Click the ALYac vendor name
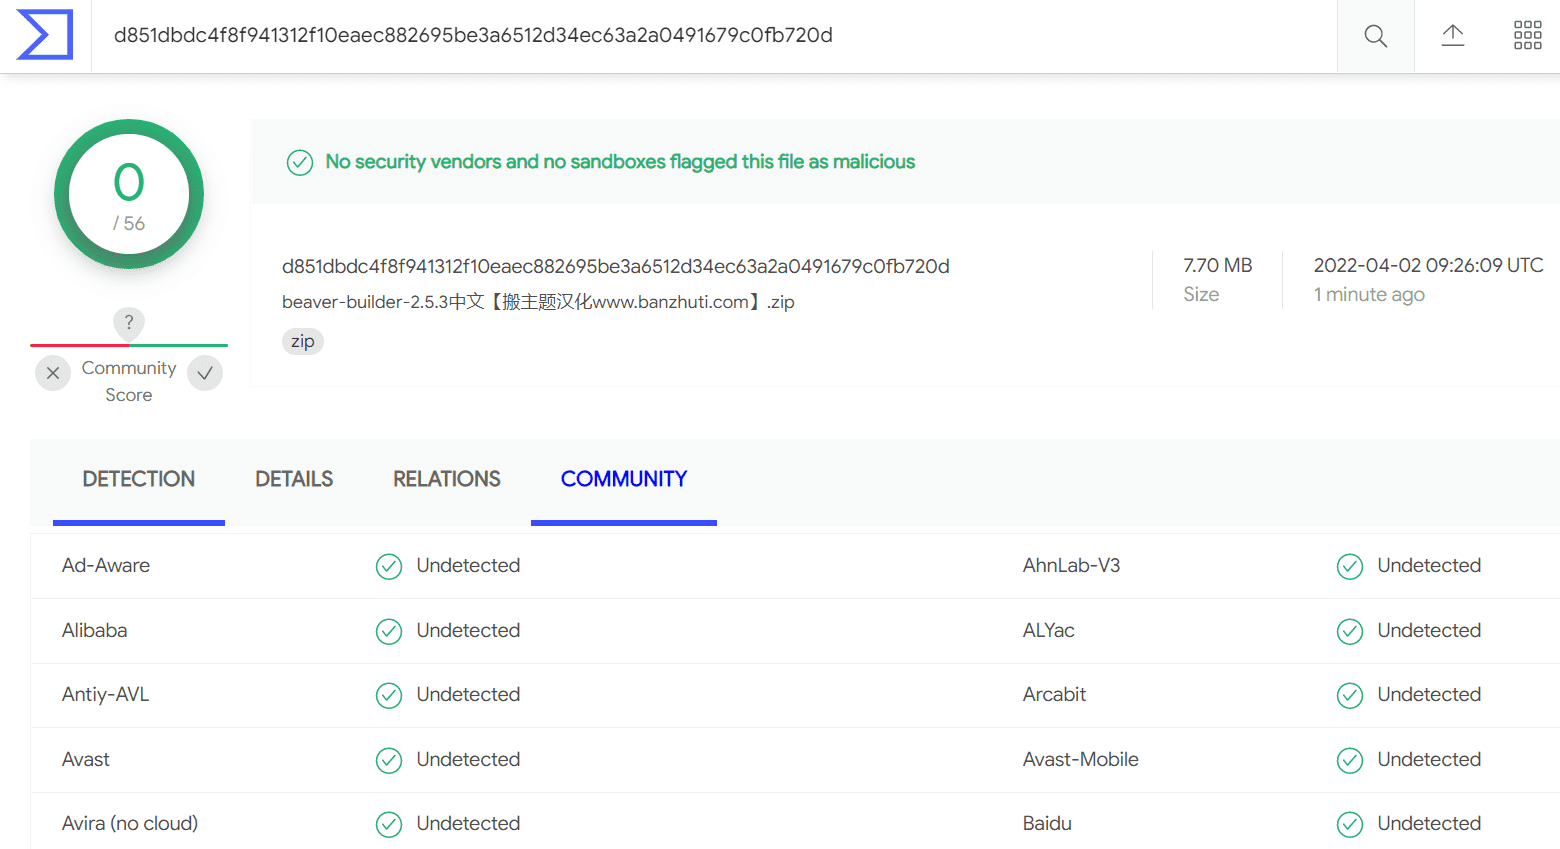 [x=1049, y=631]
